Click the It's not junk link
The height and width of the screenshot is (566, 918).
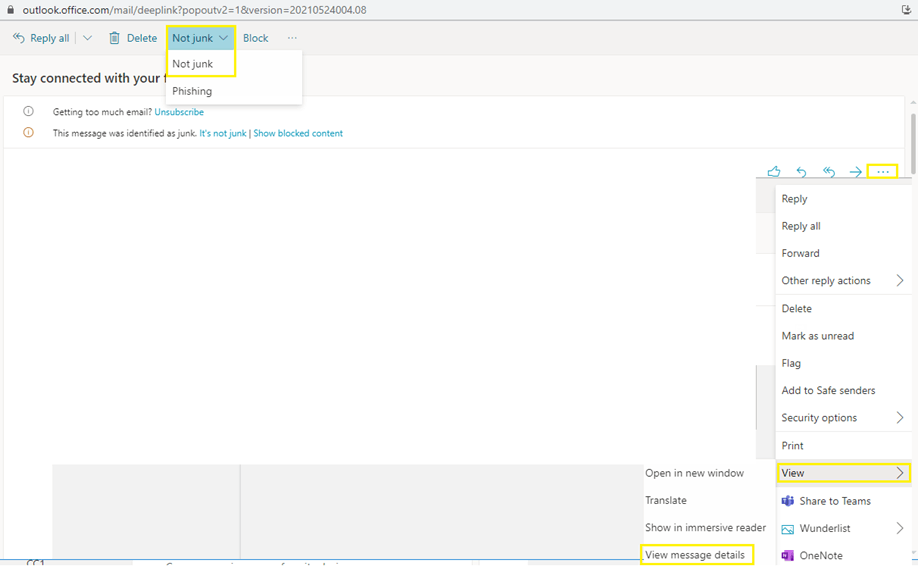pyautogui.click(x=222, y=133)
